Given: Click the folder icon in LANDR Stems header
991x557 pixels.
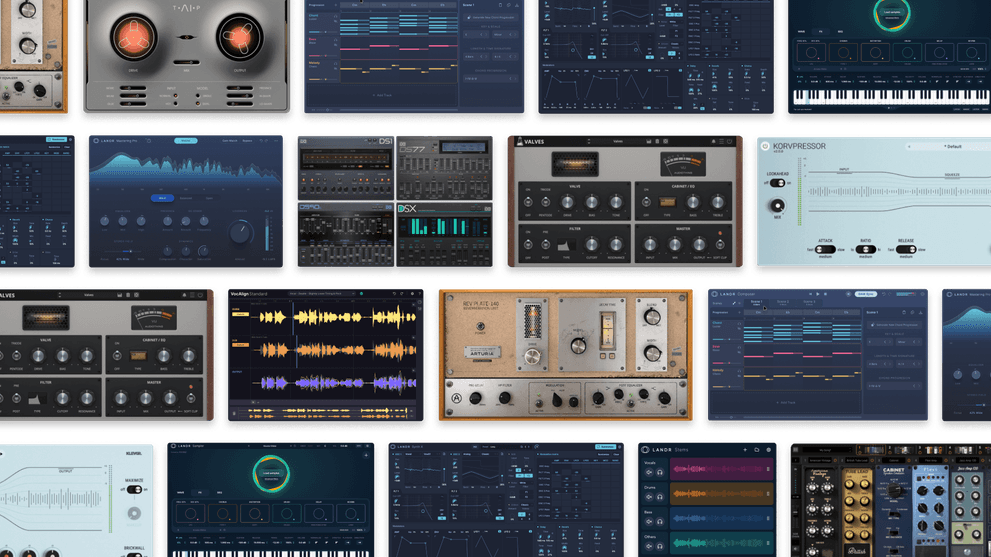Looking at the screenshot, I should point(757,450).
